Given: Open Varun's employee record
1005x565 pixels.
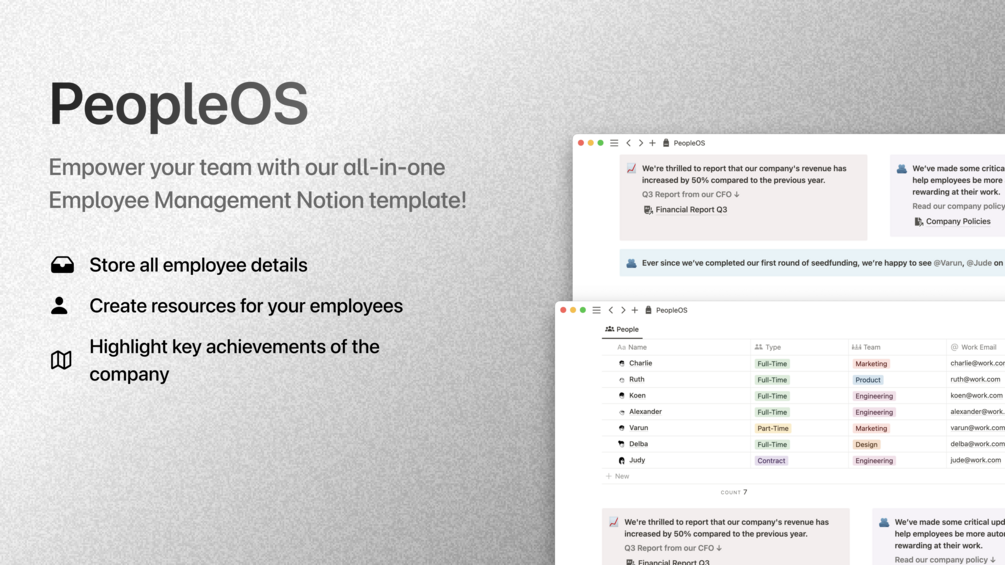Looking at the screenshot, I should click(638, 427).
